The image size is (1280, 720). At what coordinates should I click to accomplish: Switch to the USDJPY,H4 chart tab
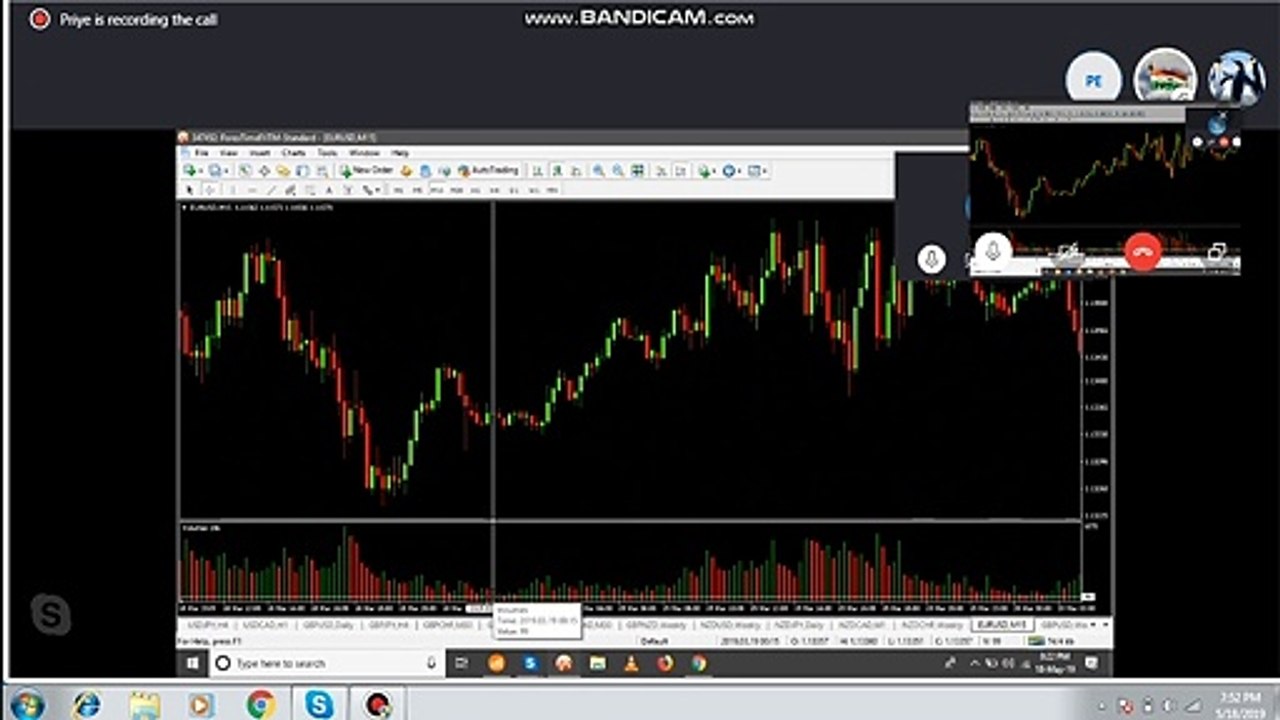(x=208, y=624)
